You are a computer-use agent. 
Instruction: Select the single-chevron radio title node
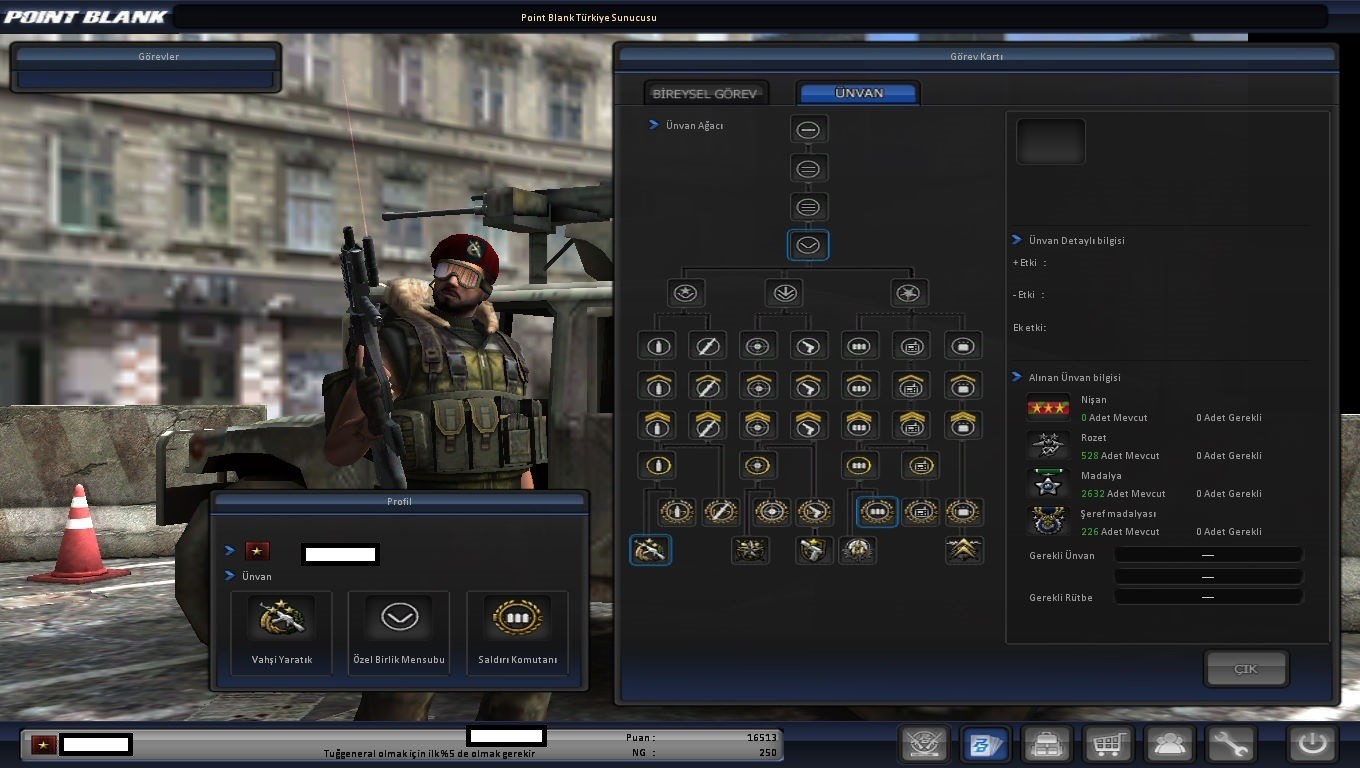911,385
